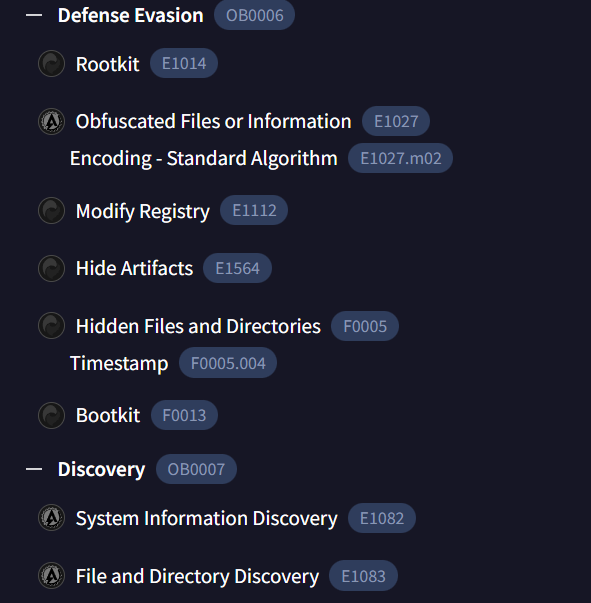Open the OB0007 objective badge
Viewport: 591px width, 603px height.
196,469
